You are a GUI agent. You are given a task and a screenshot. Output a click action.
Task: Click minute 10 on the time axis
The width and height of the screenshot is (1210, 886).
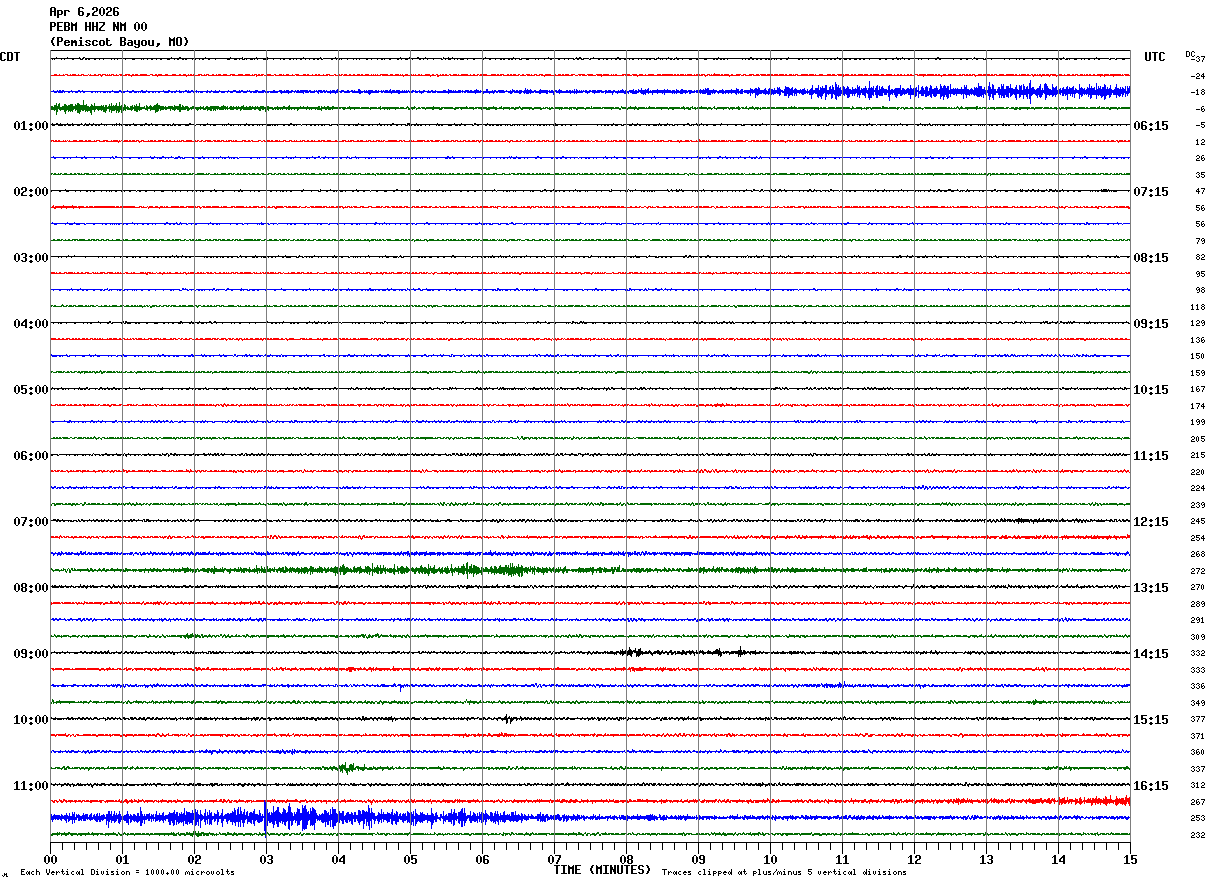(770, 859)
